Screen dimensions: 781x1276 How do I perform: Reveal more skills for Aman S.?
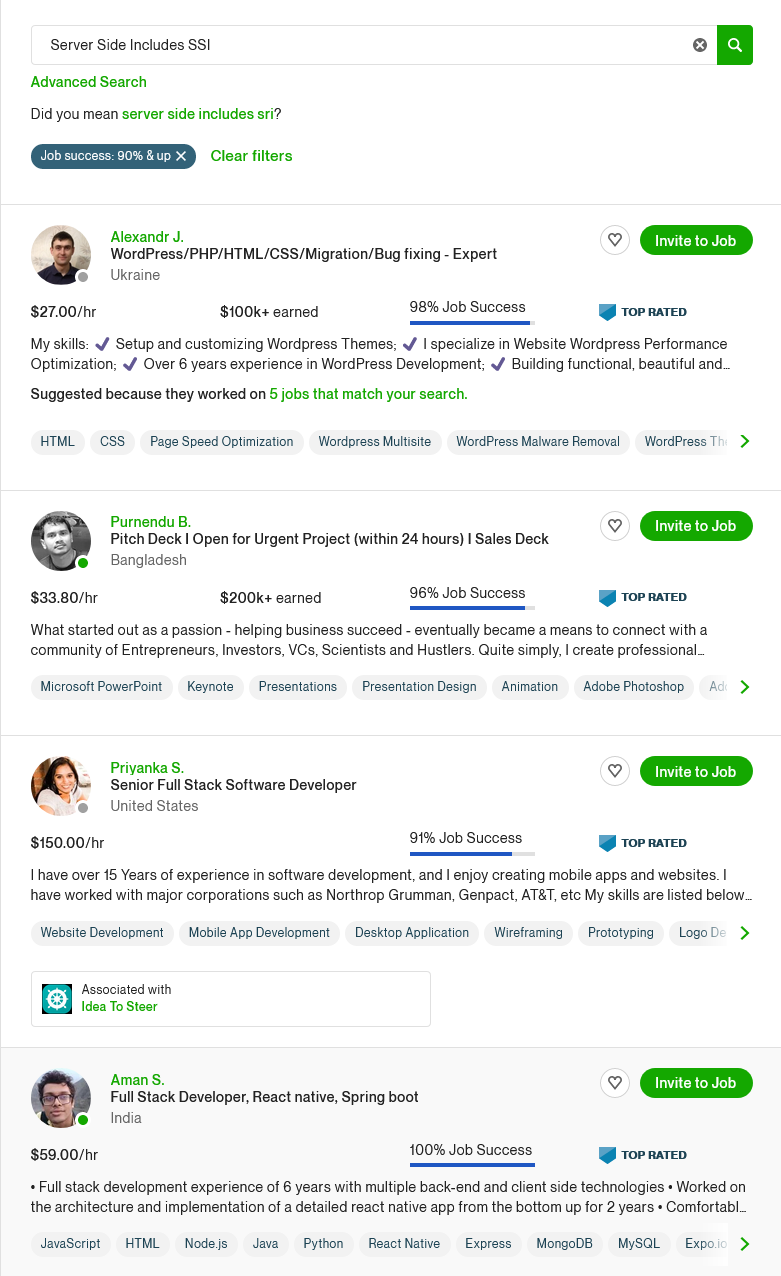[x=744, y=1244]
